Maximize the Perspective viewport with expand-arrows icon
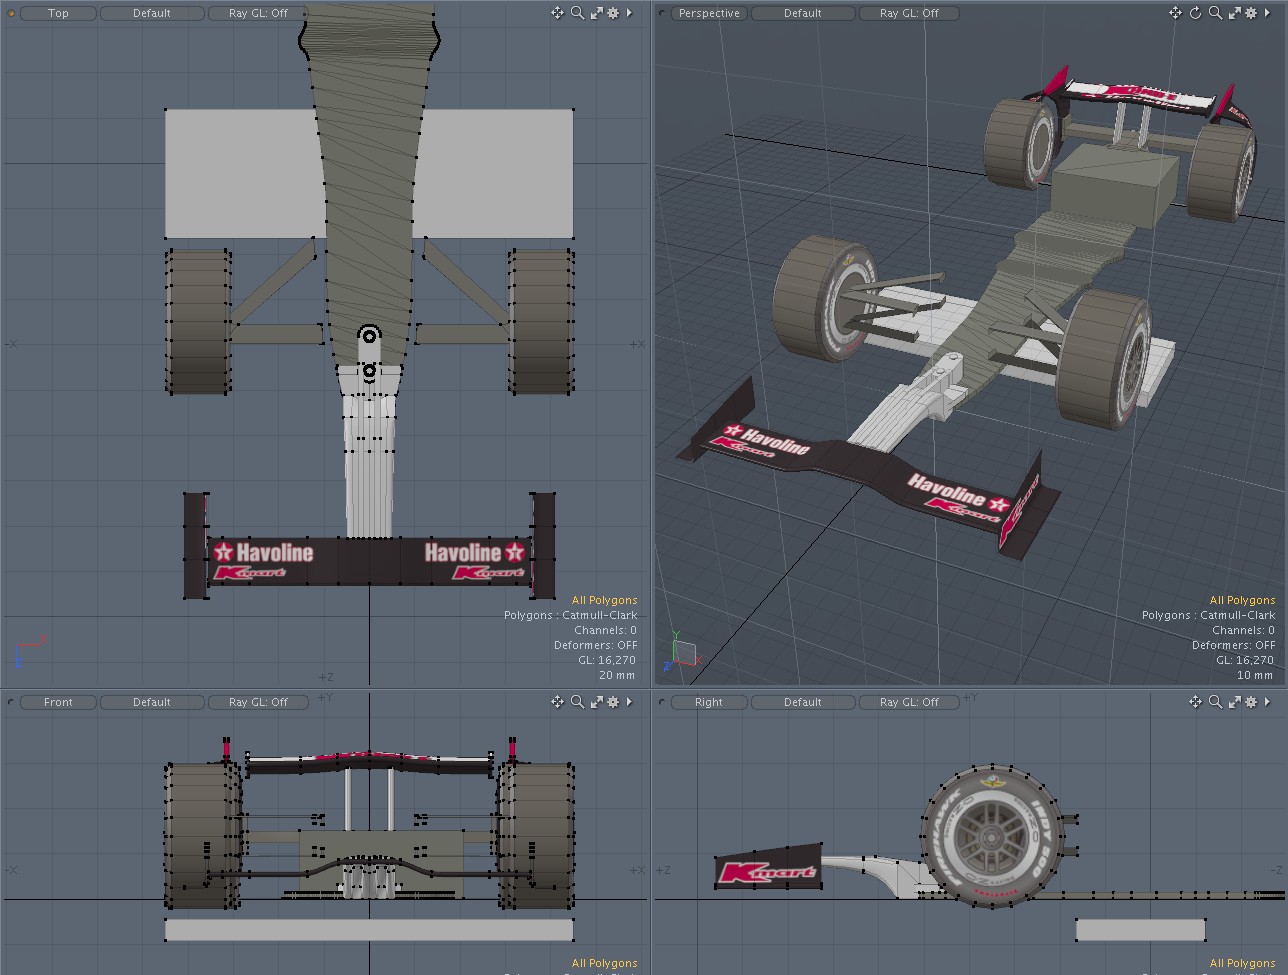This screenshot has width=1288, height=975. pyautogui.click(x=1234, y=13)
